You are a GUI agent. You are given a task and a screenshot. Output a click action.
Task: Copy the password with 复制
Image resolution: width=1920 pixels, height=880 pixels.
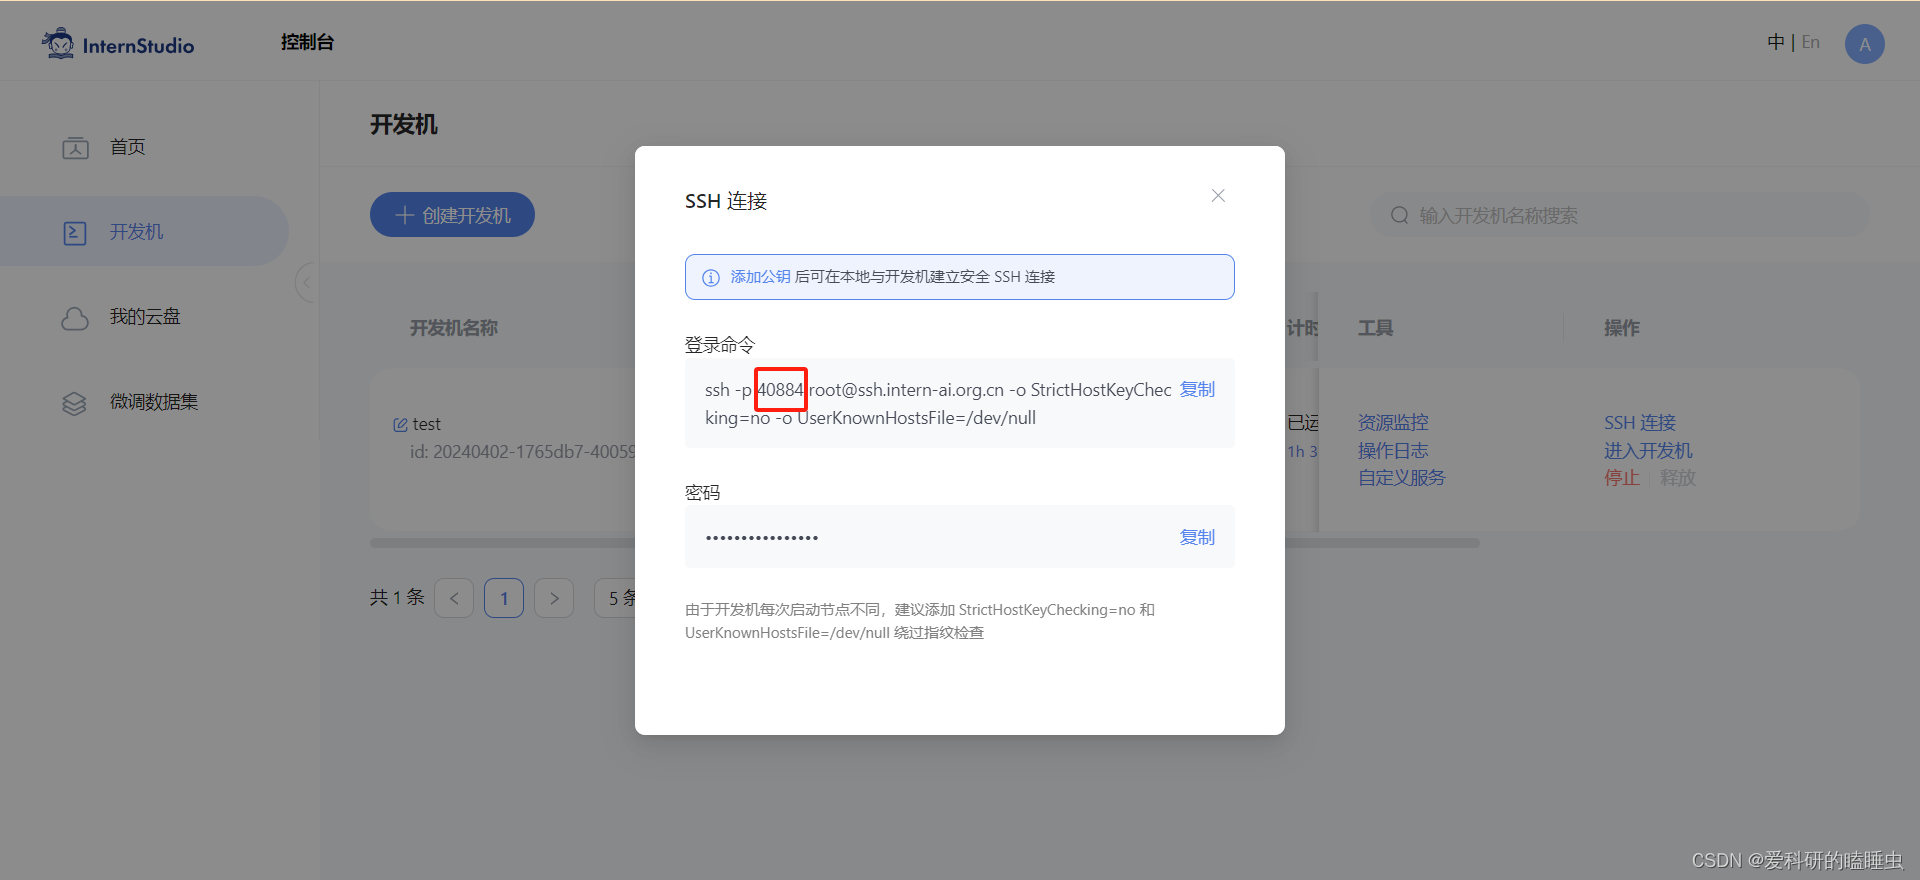tap(1197, 537)
